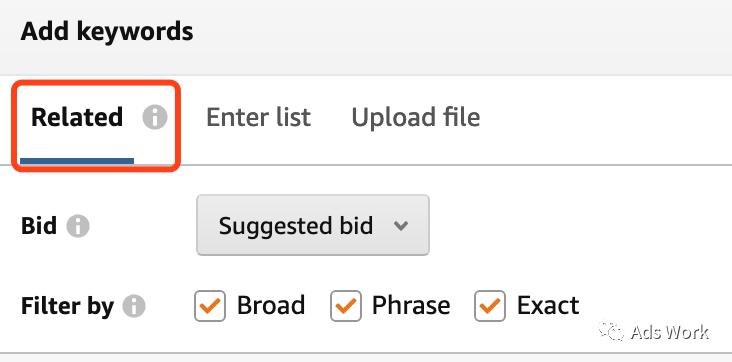Click the Exact label text
This screenshot has width=732, height=362.
548,305
